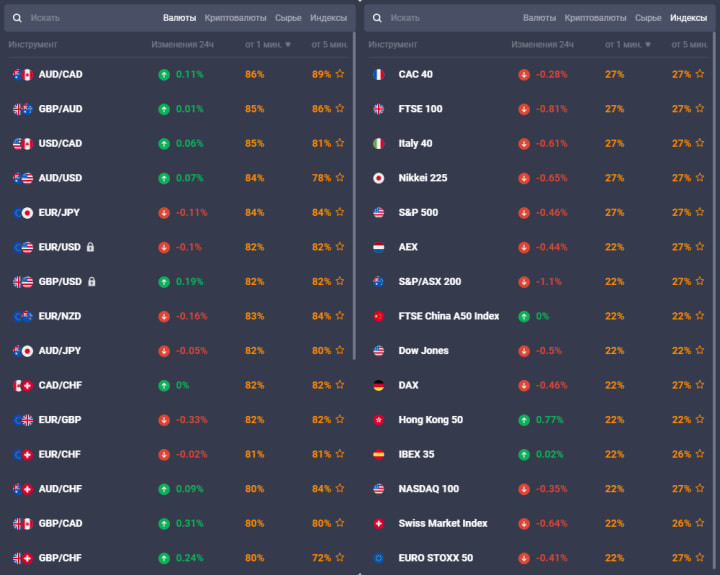This screenshot has width=720, height=575.
Task: Click the green up arrow on GBP/CAD
Action: pyautogui.click(x=164, y=524)
